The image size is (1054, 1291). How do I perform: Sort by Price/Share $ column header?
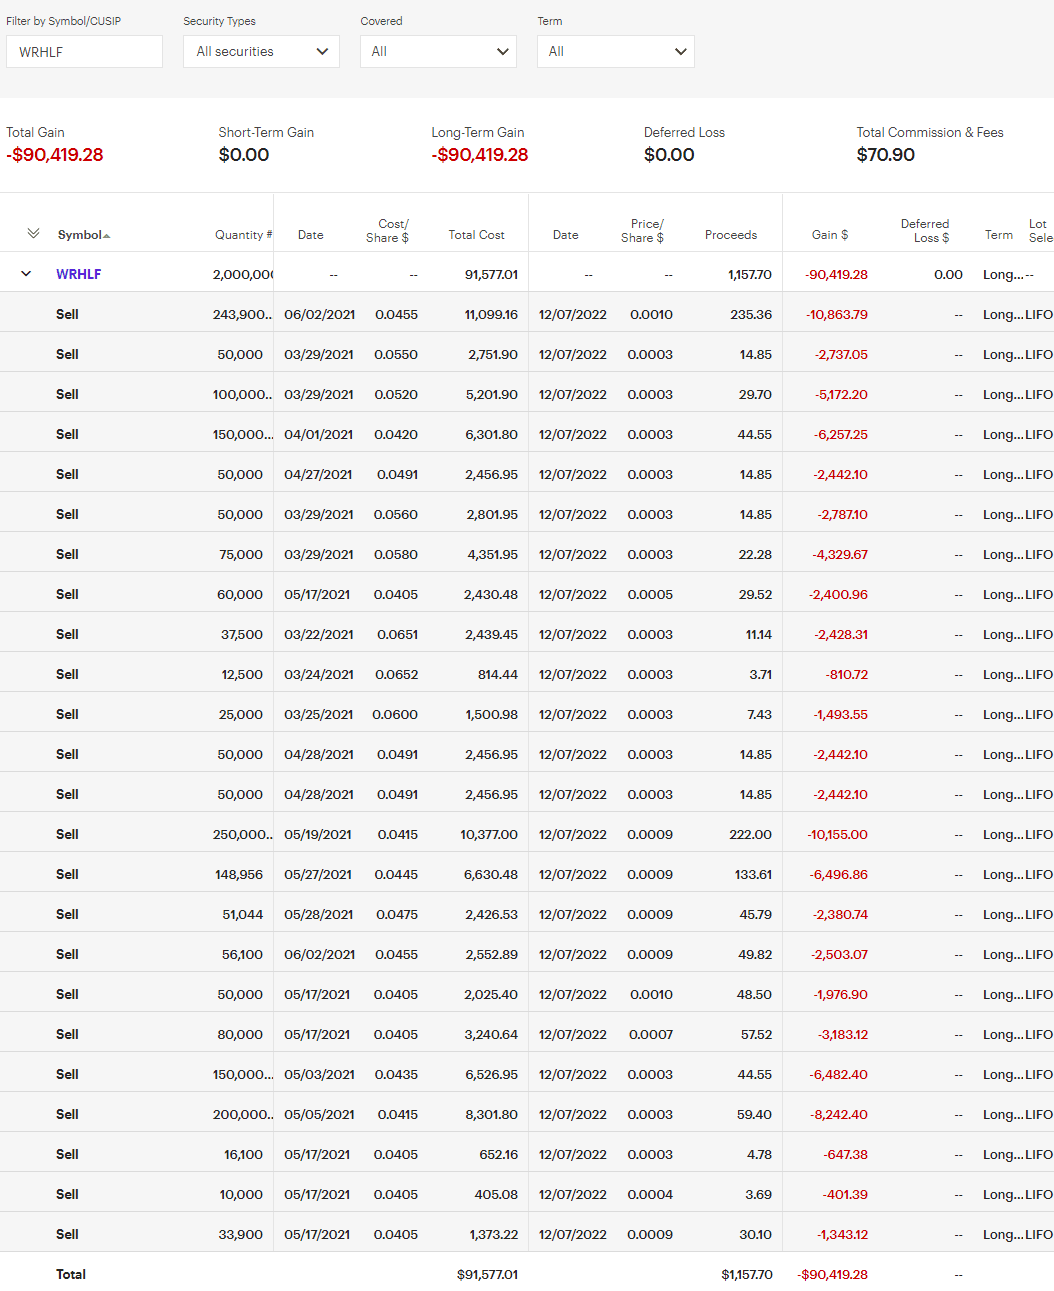point(643,231)
